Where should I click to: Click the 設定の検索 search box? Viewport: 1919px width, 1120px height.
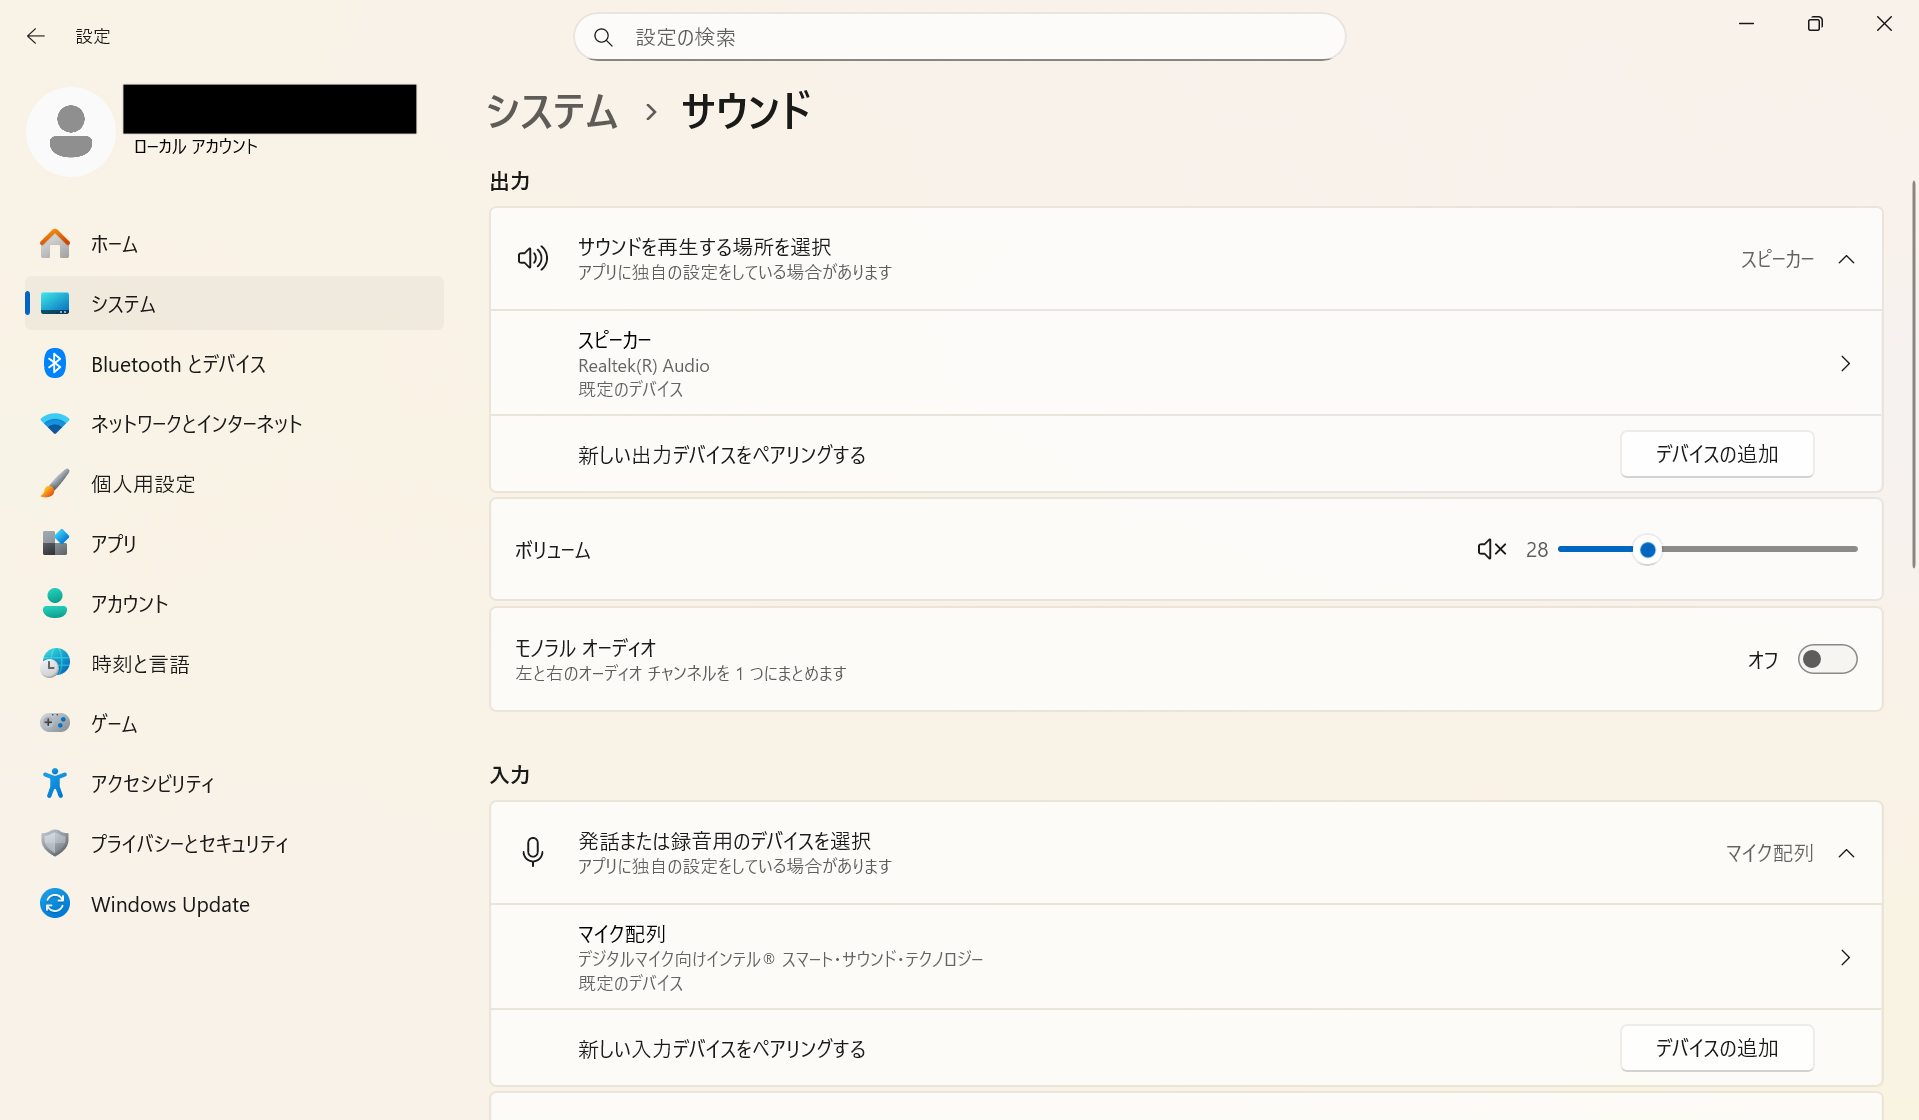pyautogui.click(x=960, y=37)
